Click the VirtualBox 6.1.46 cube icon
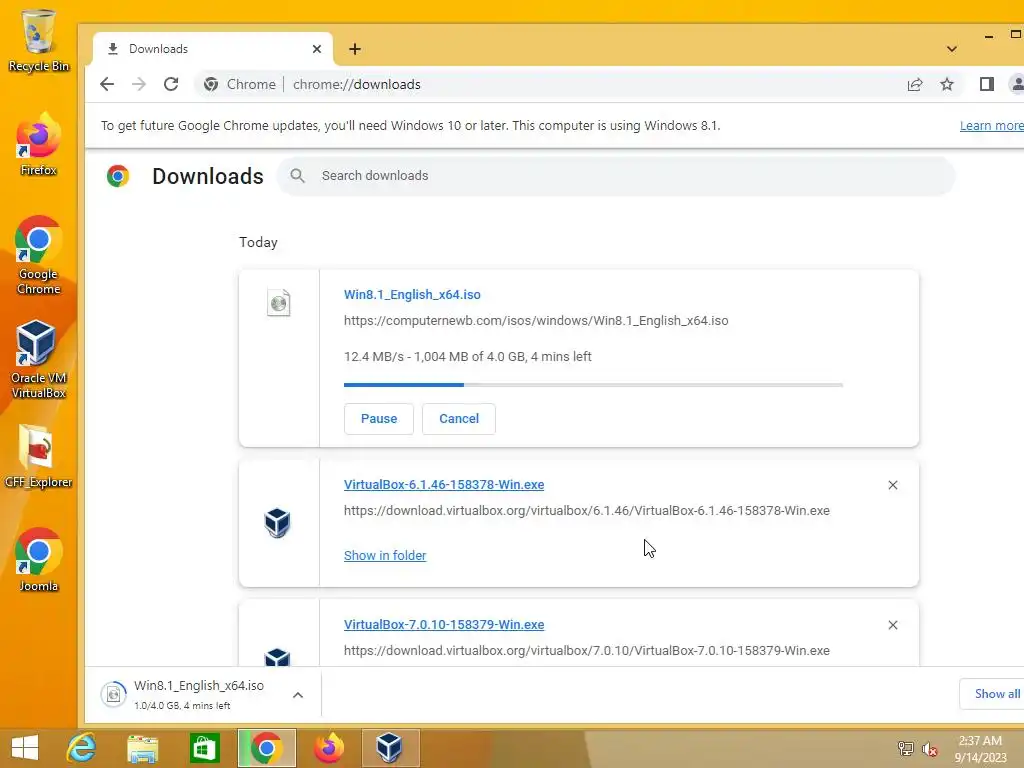 tap(278, 522)
